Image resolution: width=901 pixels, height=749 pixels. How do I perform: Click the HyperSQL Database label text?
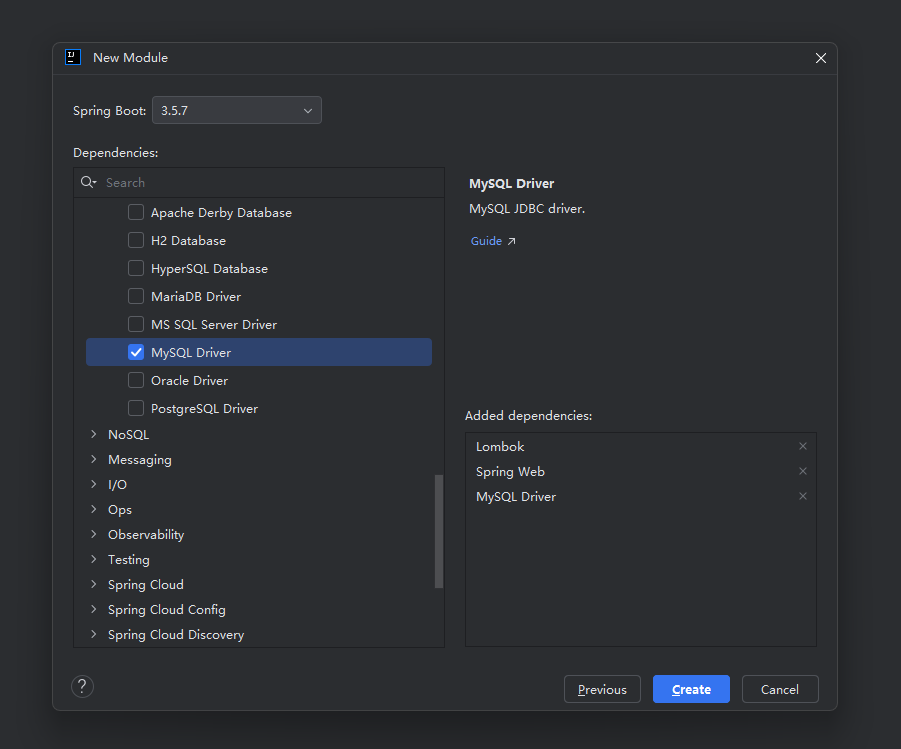click(x=209, y=269)
